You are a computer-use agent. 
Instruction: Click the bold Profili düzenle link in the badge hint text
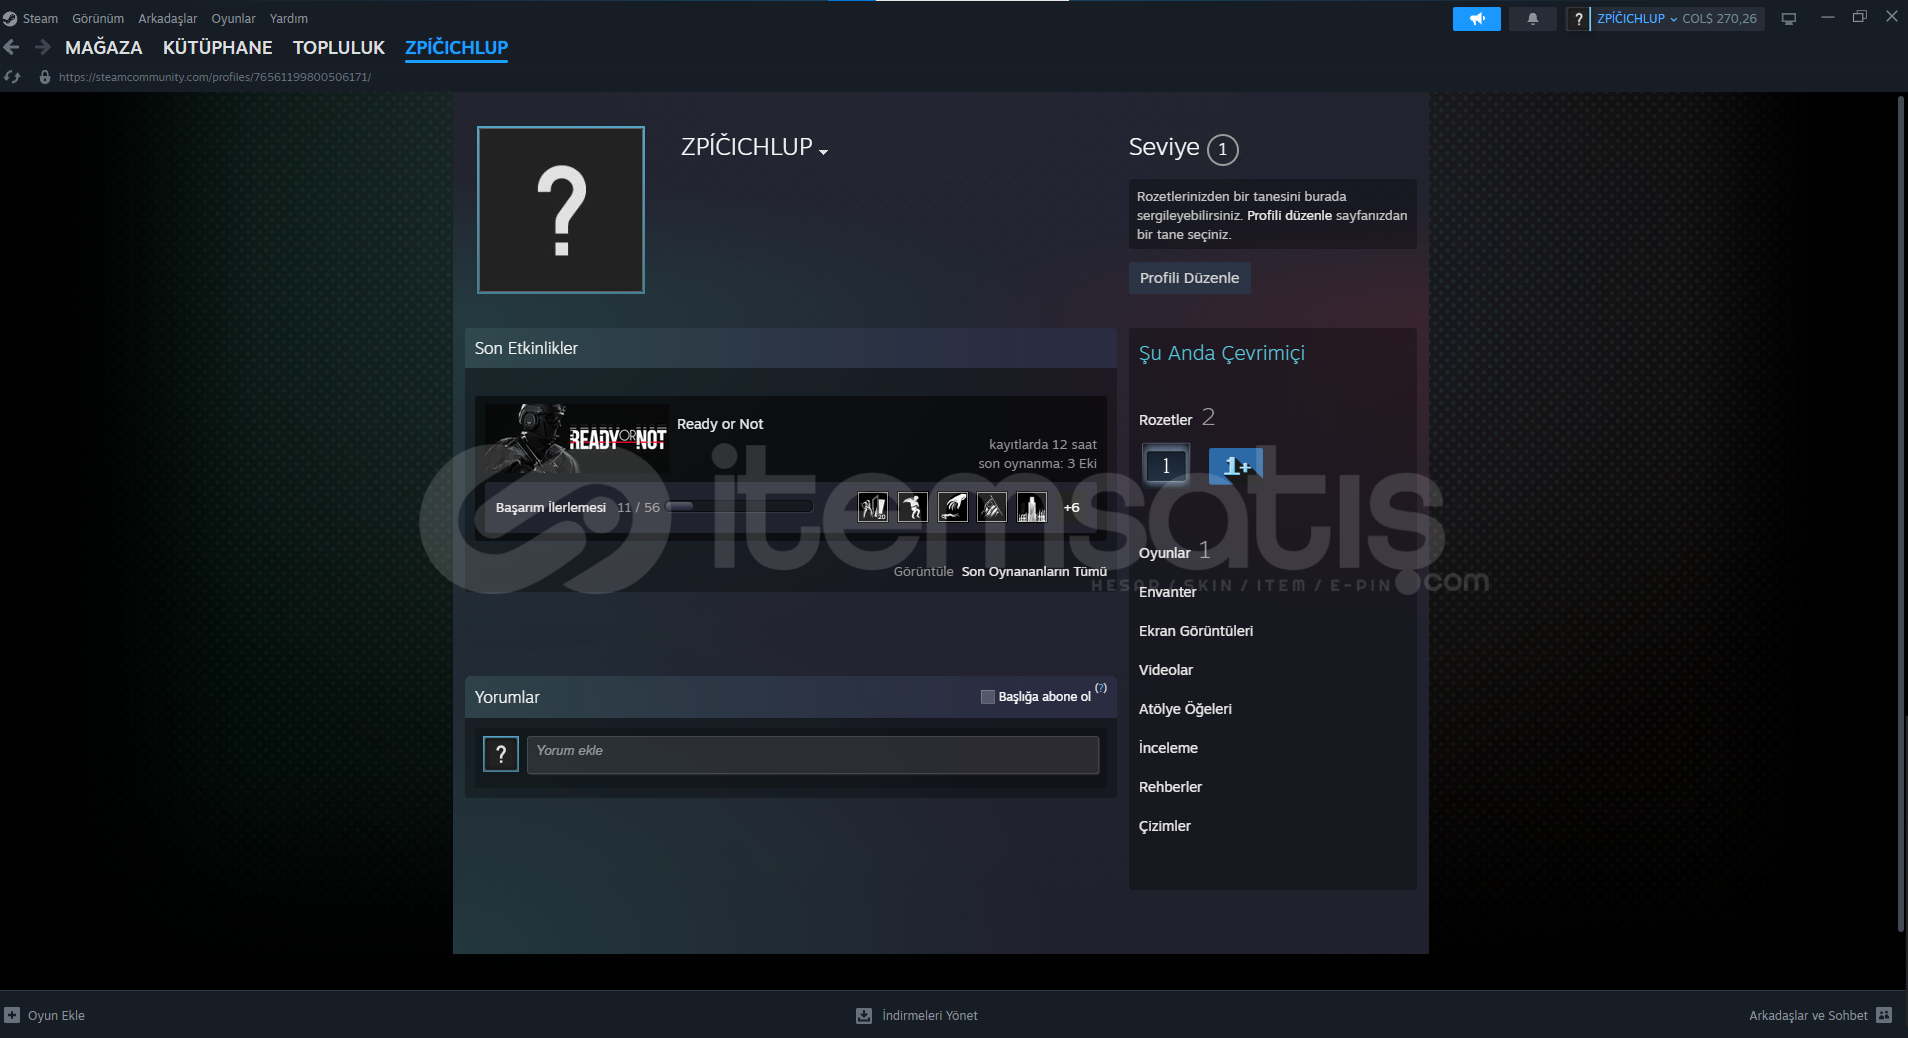click(1289, 216)
